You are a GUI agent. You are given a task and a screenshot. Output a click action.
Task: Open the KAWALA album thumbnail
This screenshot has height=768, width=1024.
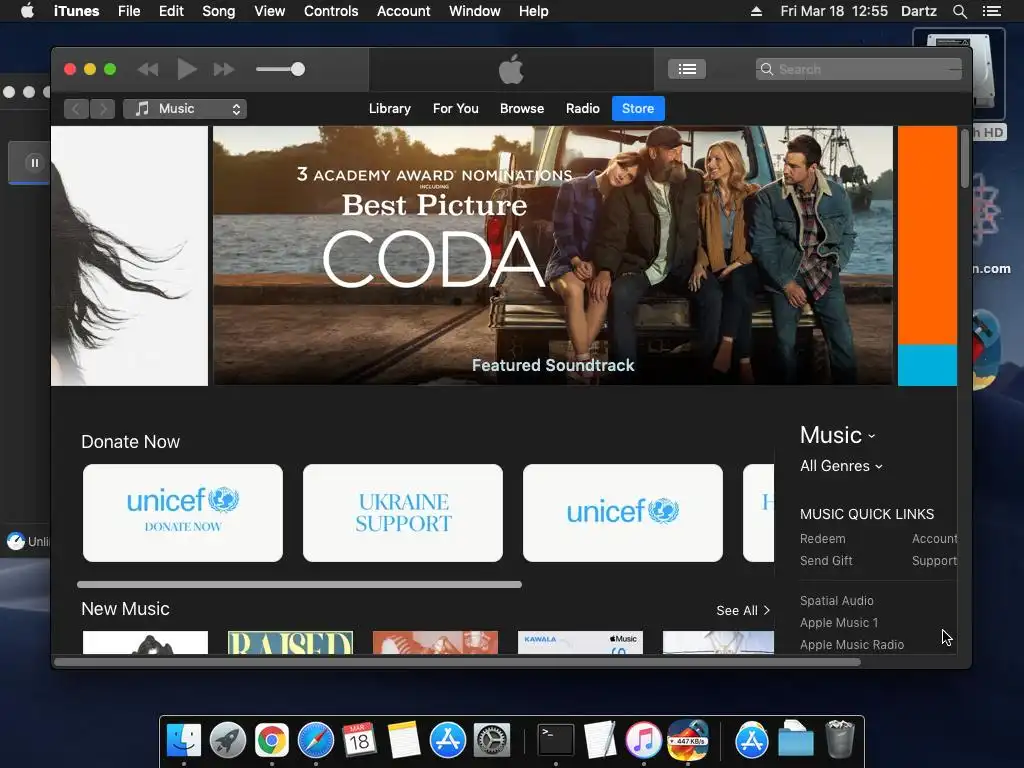[580, 643]
